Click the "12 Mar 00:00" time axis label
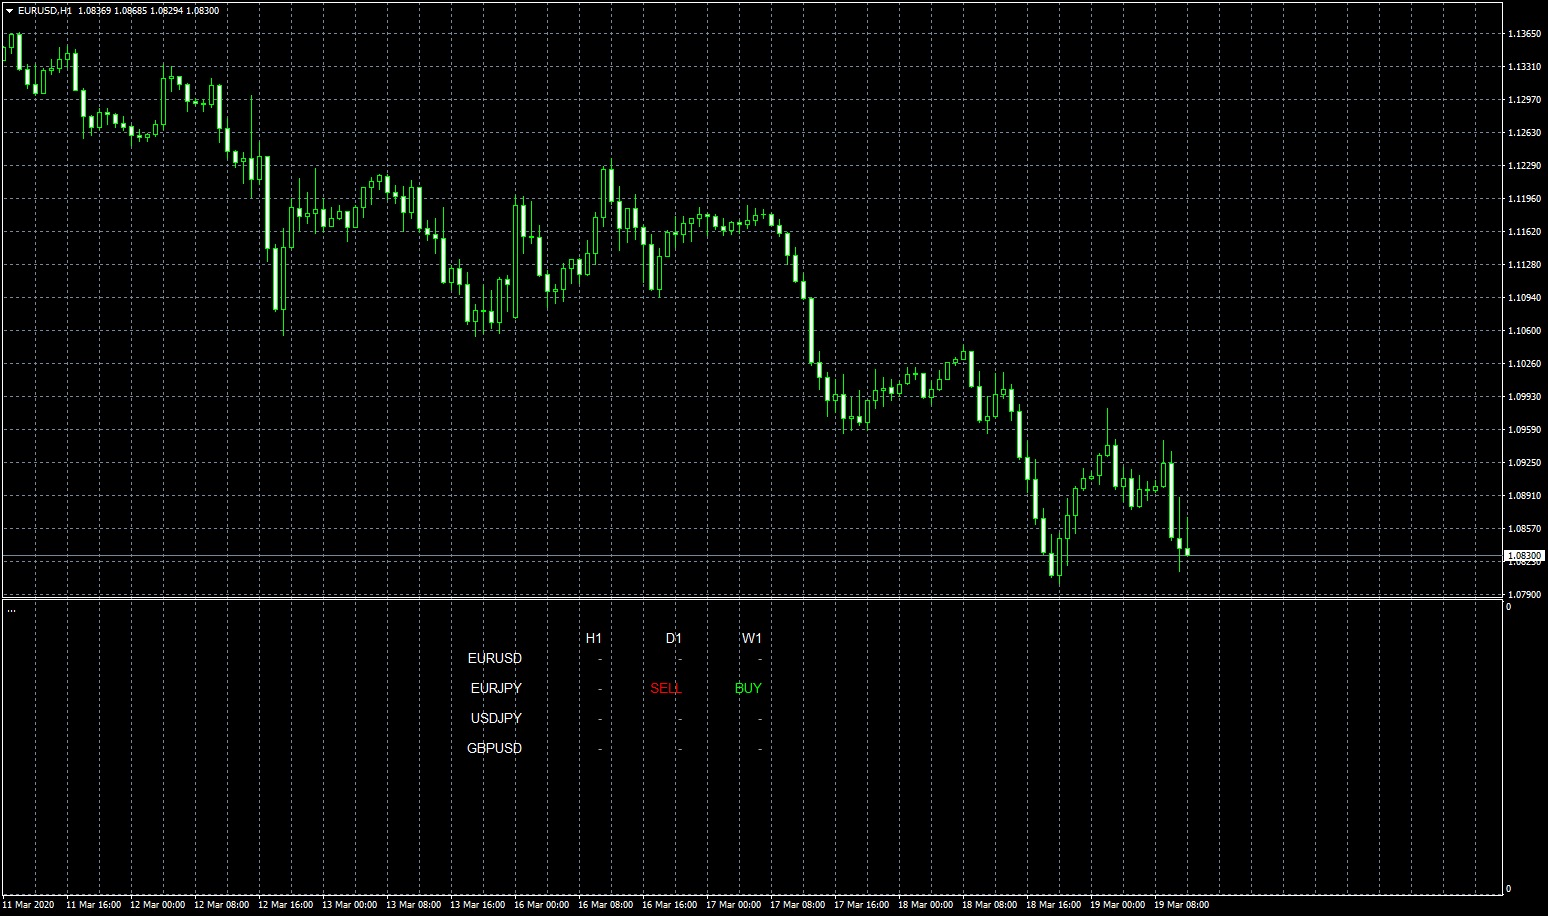Image resolution: width=1548 pixels, height=916 pixels. (x=157, y=905)
